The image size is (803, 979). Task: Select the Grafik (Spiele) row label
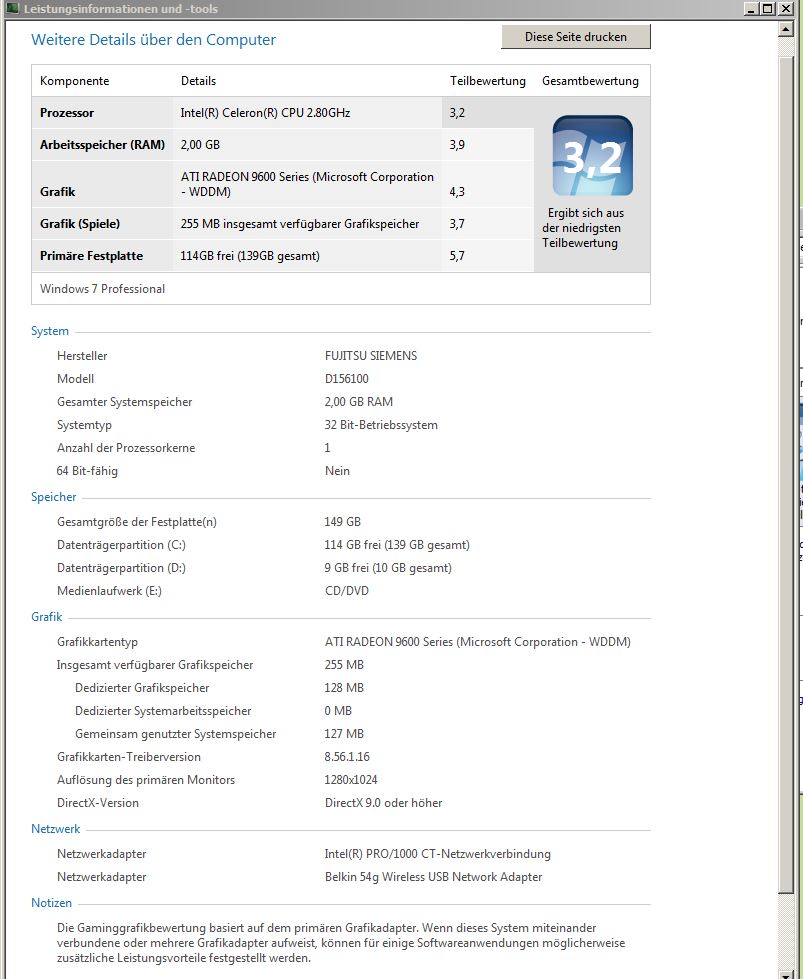[x=80, y=224]
